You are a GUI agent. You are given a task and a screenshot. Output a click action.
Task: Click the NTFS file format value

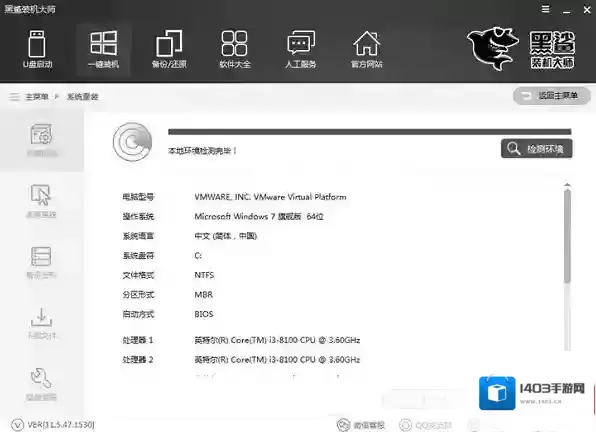point(204,275)
